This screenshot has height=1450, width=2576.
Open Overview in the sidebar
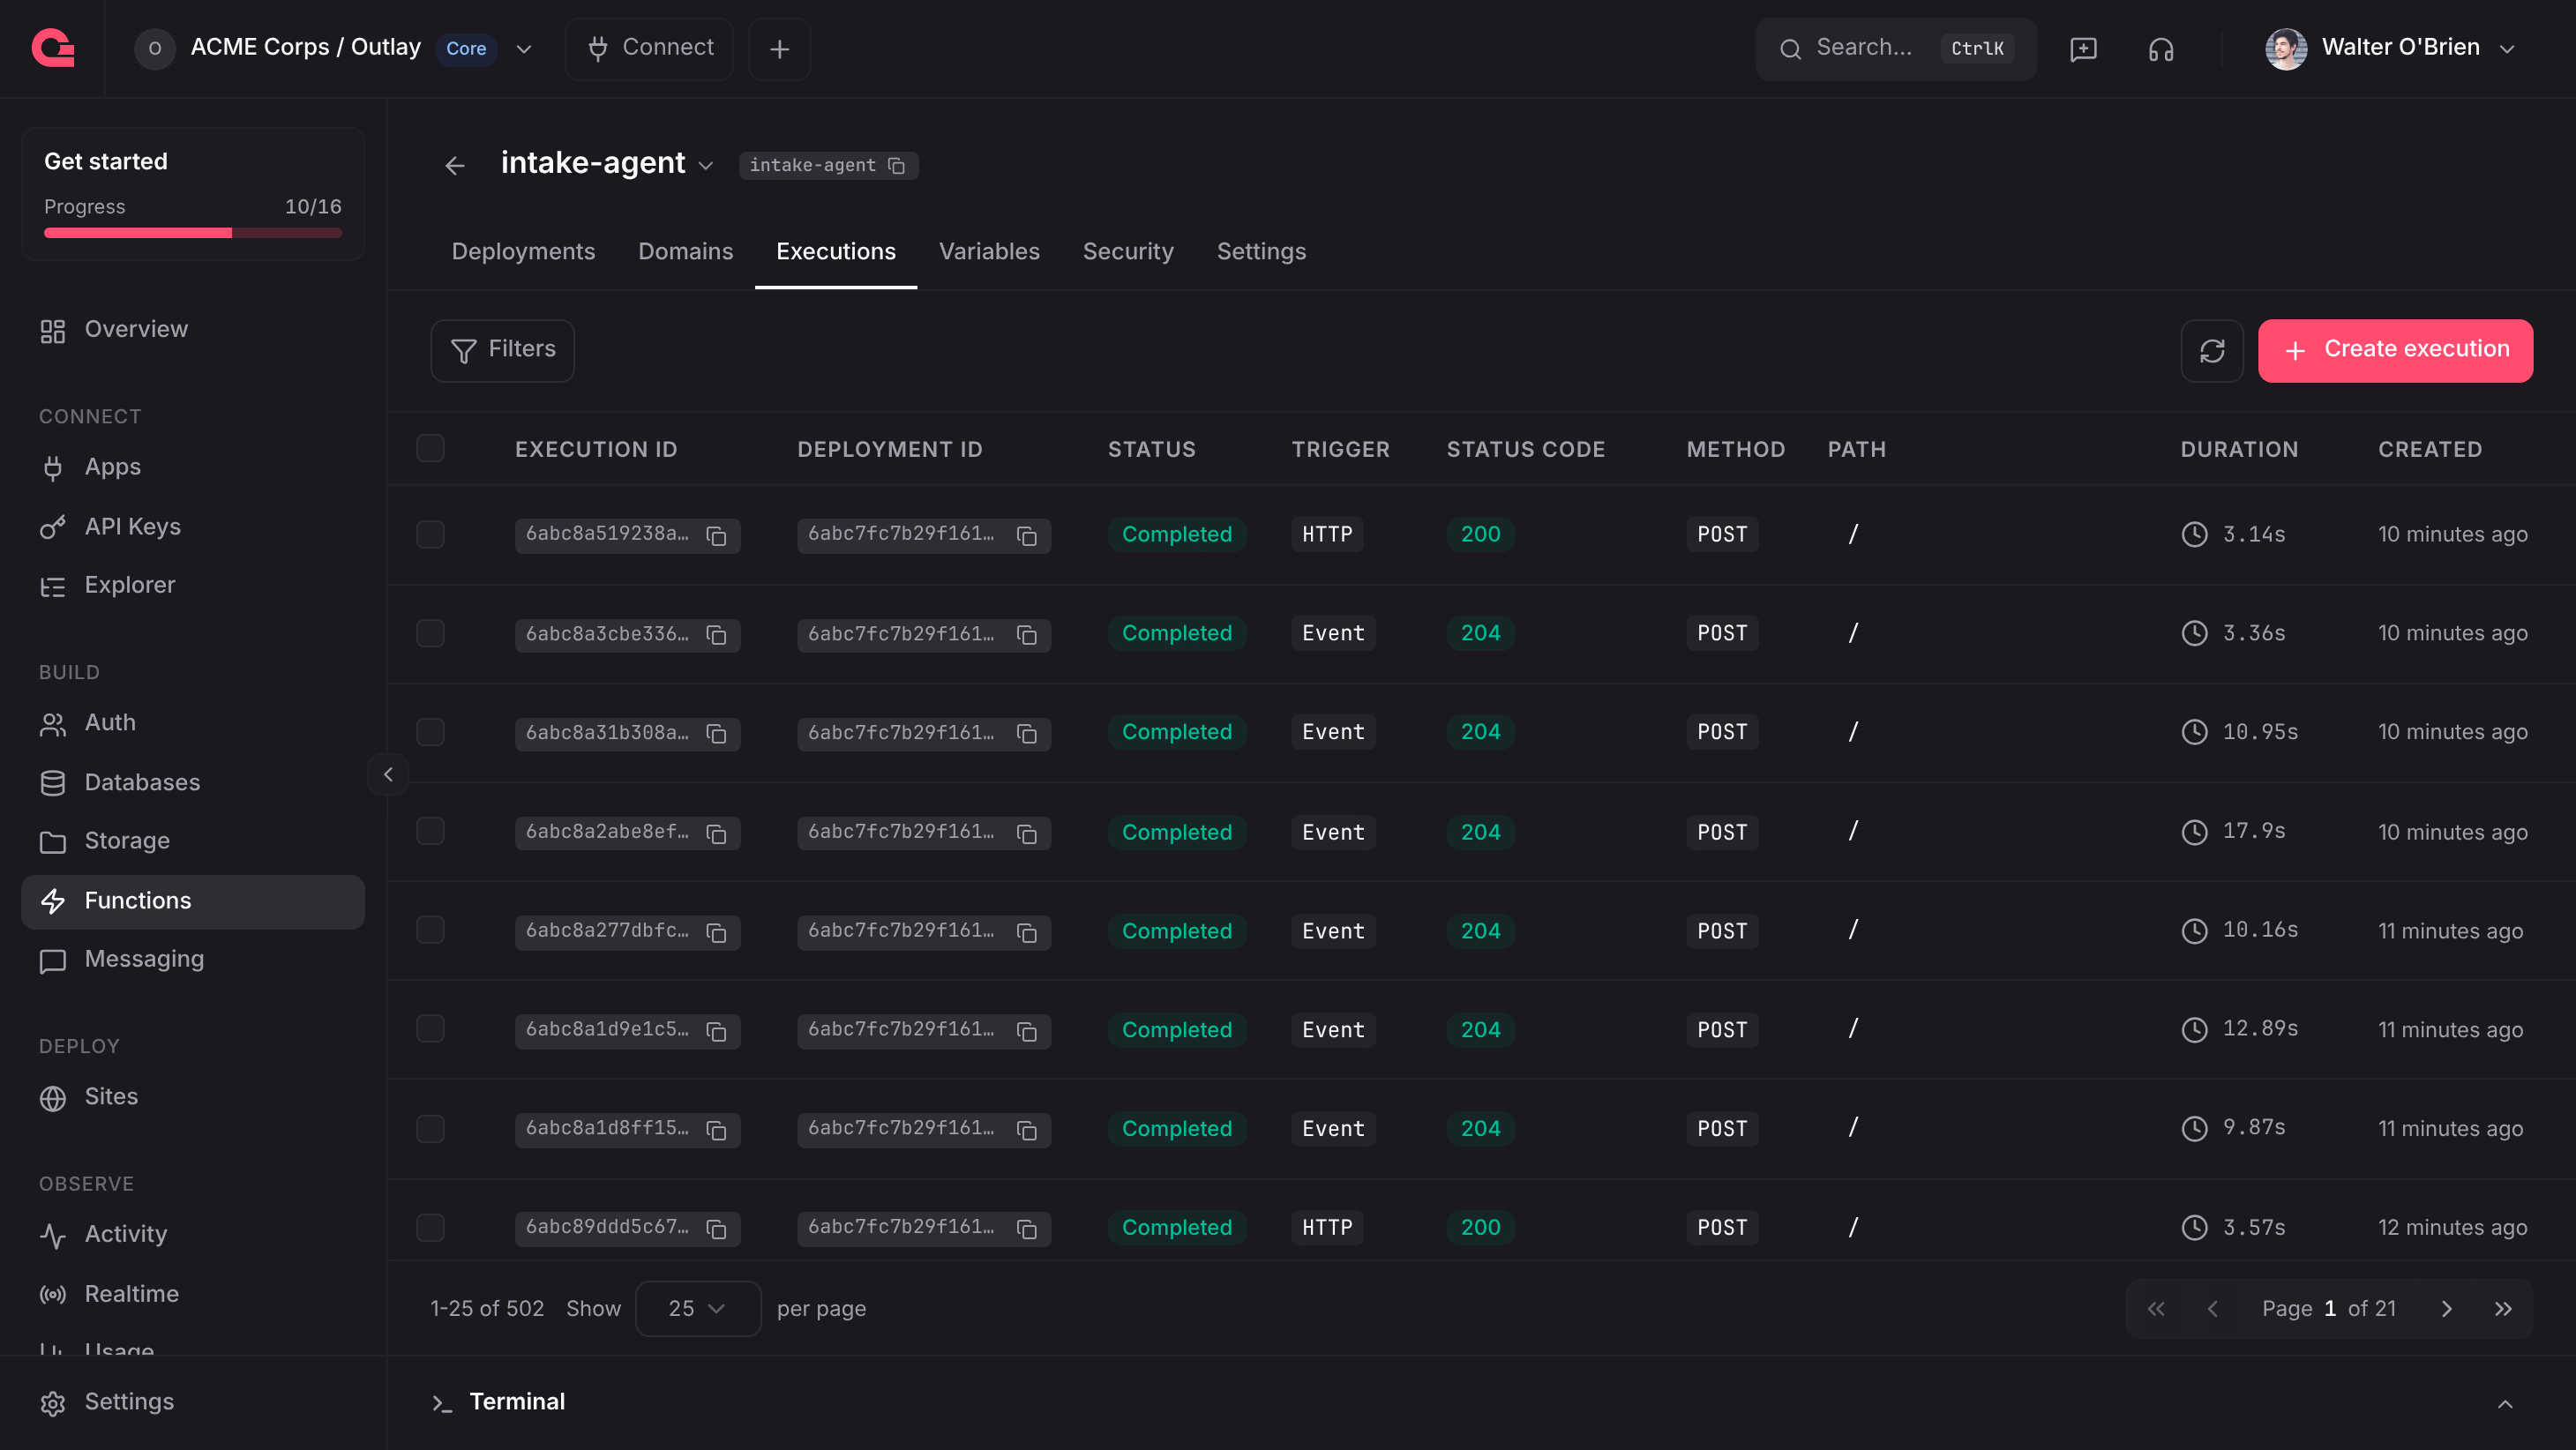193,330
